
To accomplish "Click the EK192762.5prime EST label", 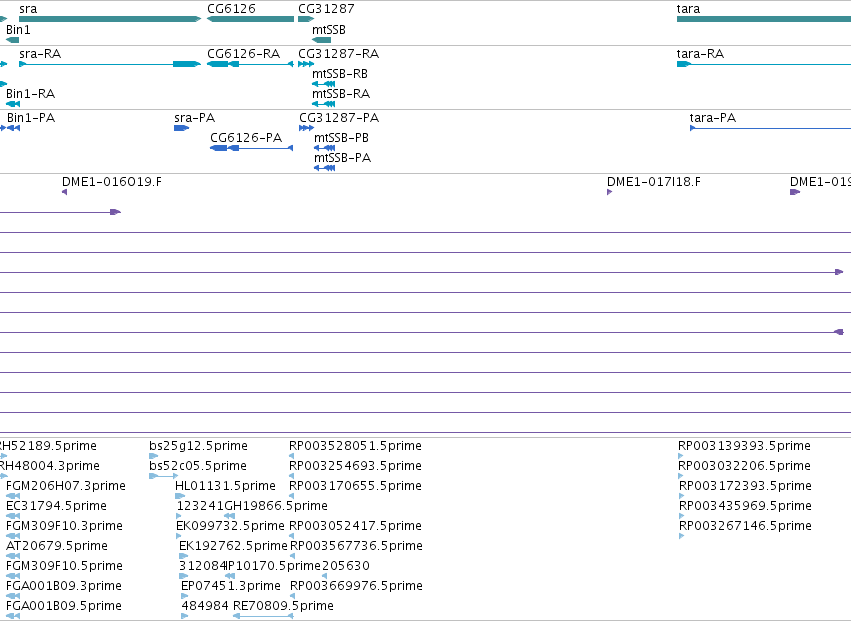I will (233, 546).
